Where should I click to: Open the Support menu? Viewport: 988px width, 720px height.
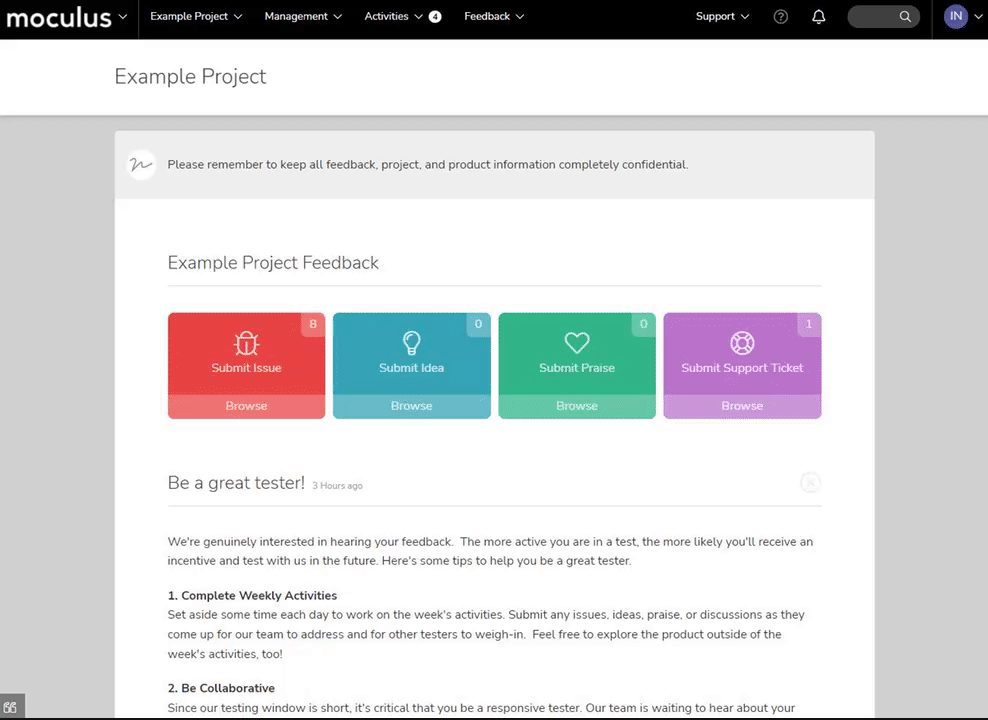tap(722, 16)
